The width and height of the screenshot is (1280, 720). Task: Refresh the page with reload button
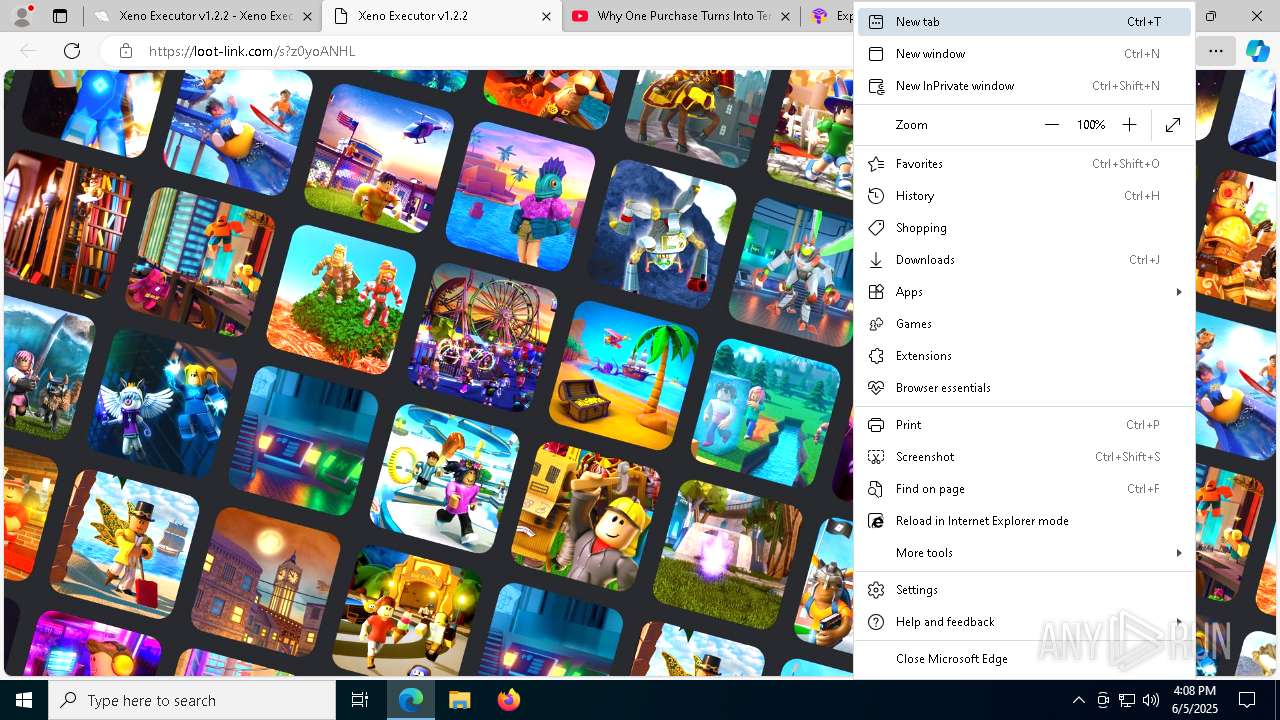[72, 51]
